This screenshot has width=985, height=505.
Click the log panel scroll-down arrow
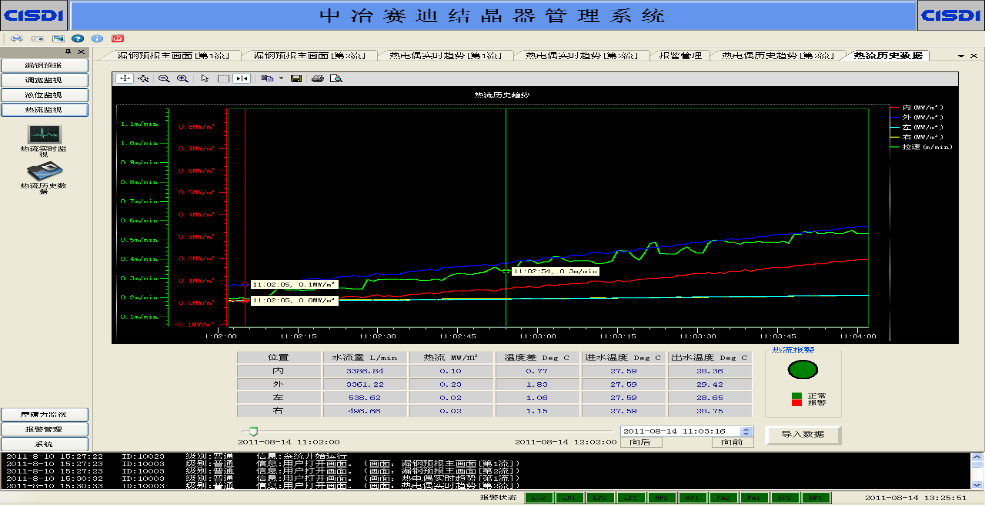tap(976, 484)
